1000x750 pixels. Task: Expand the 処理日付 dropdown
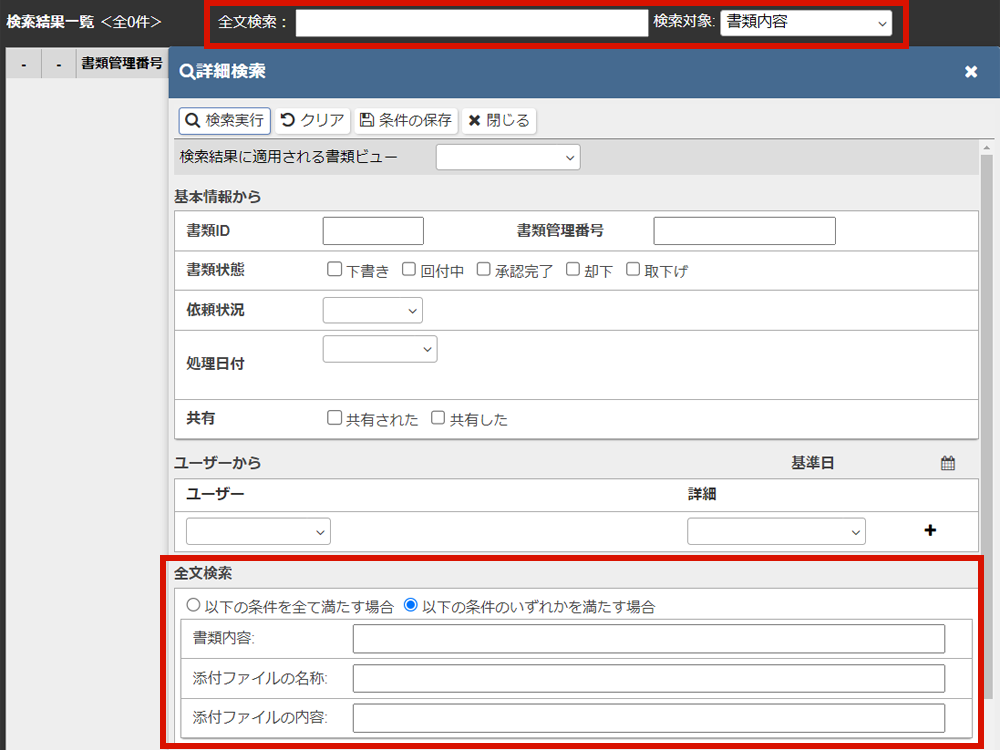pyautogui.click(x=380, y=349)
